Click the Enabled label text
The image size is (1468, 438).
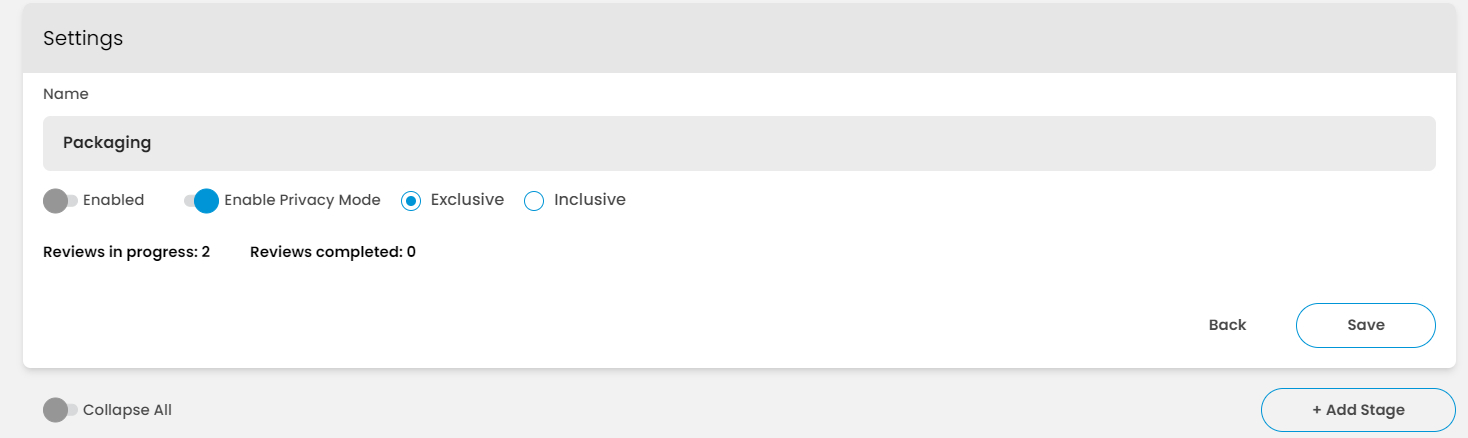pyautogui.click(x=113, y=200)
